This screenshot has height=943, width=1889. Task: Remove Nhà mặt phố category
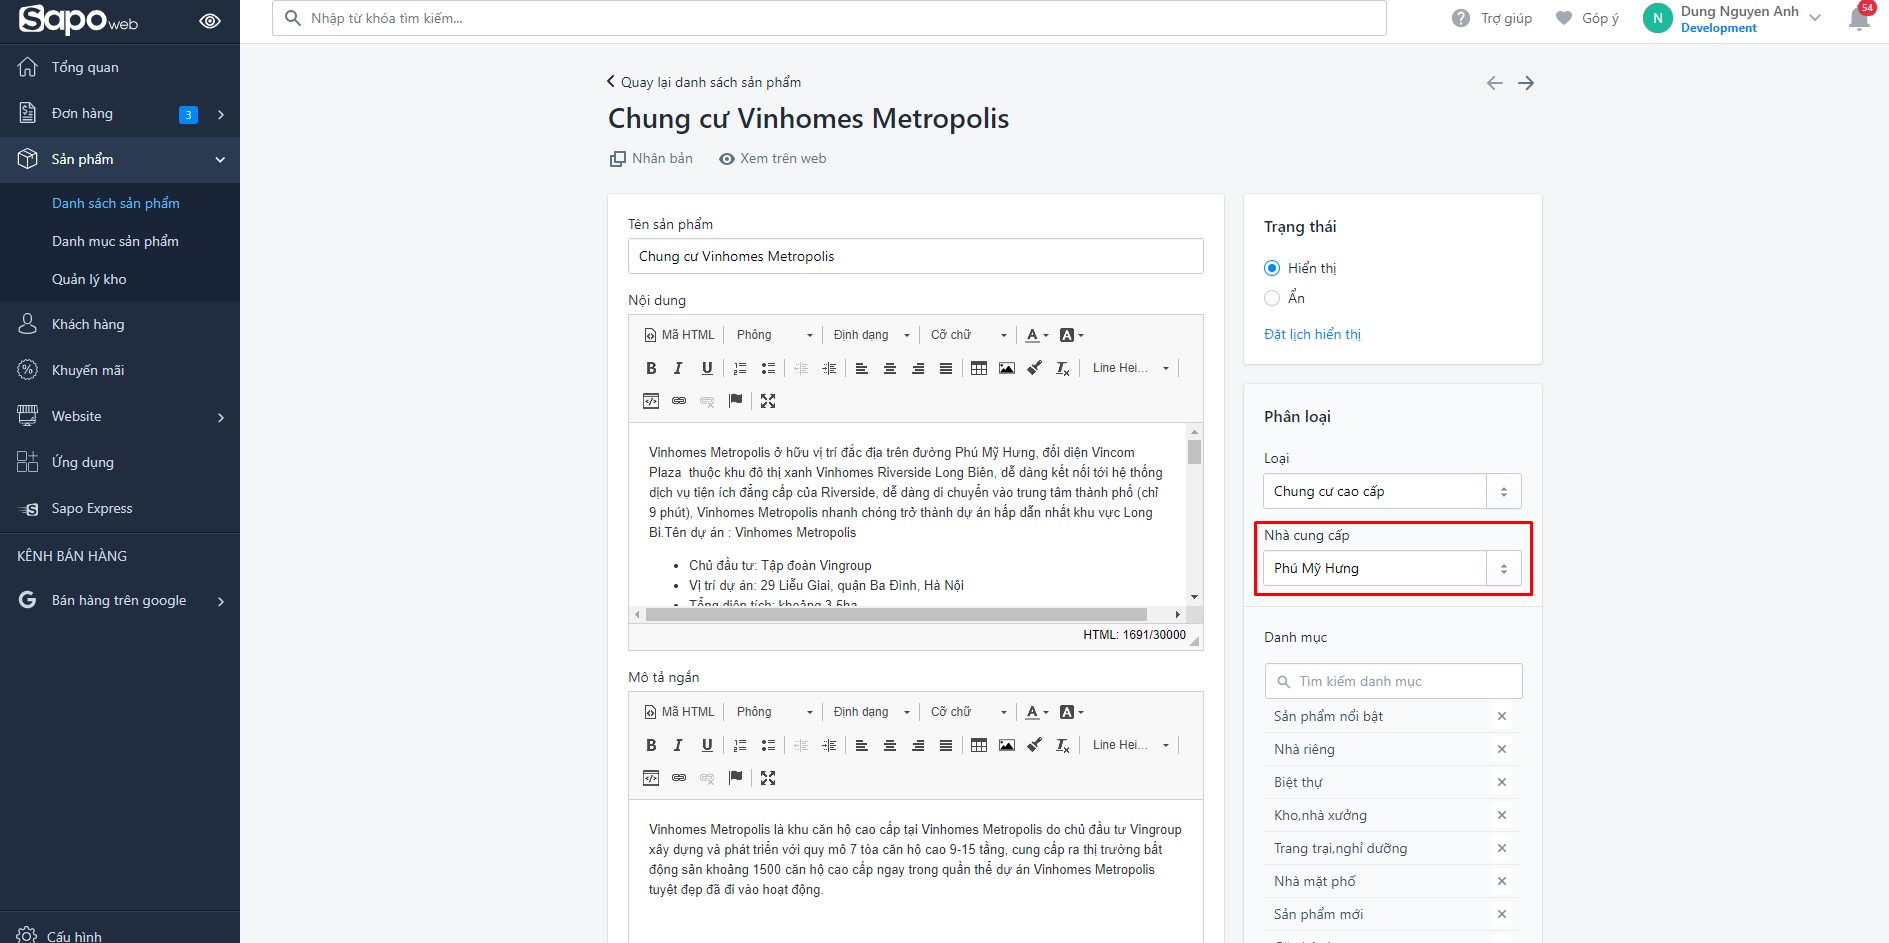pos(1502,881)
